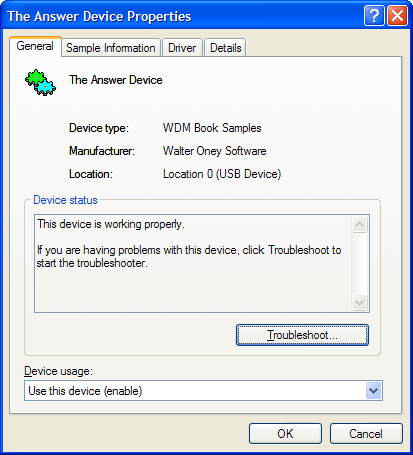Click 'The Answer Device' name label

coord(116,80)
